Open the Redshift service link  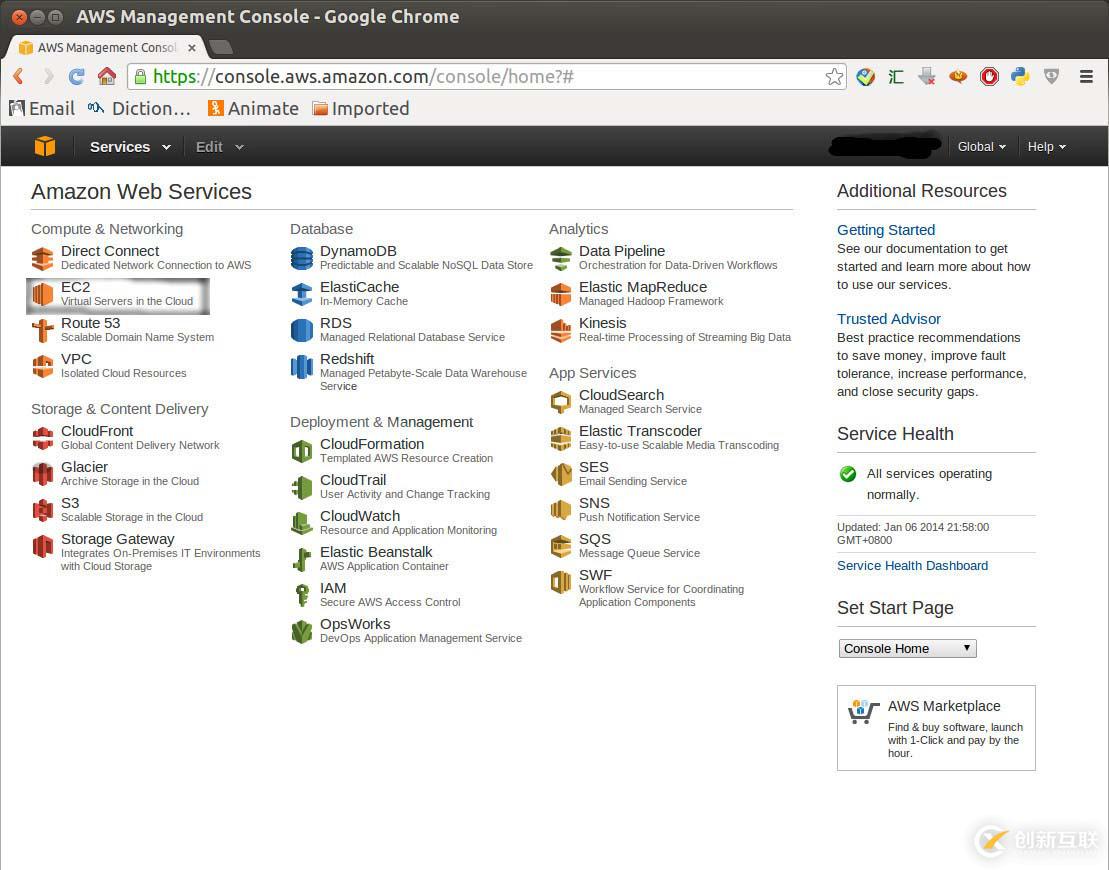tap(347, 359)
